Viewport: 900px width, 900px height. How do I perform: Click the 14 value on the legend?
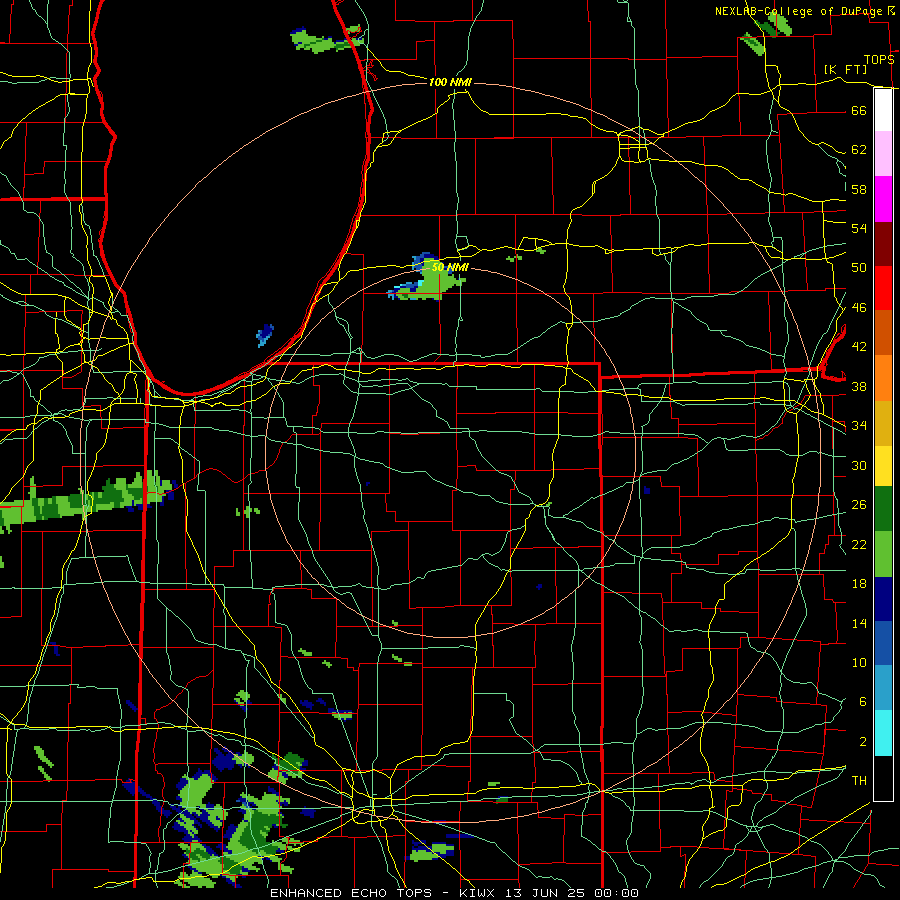(859, 623)
